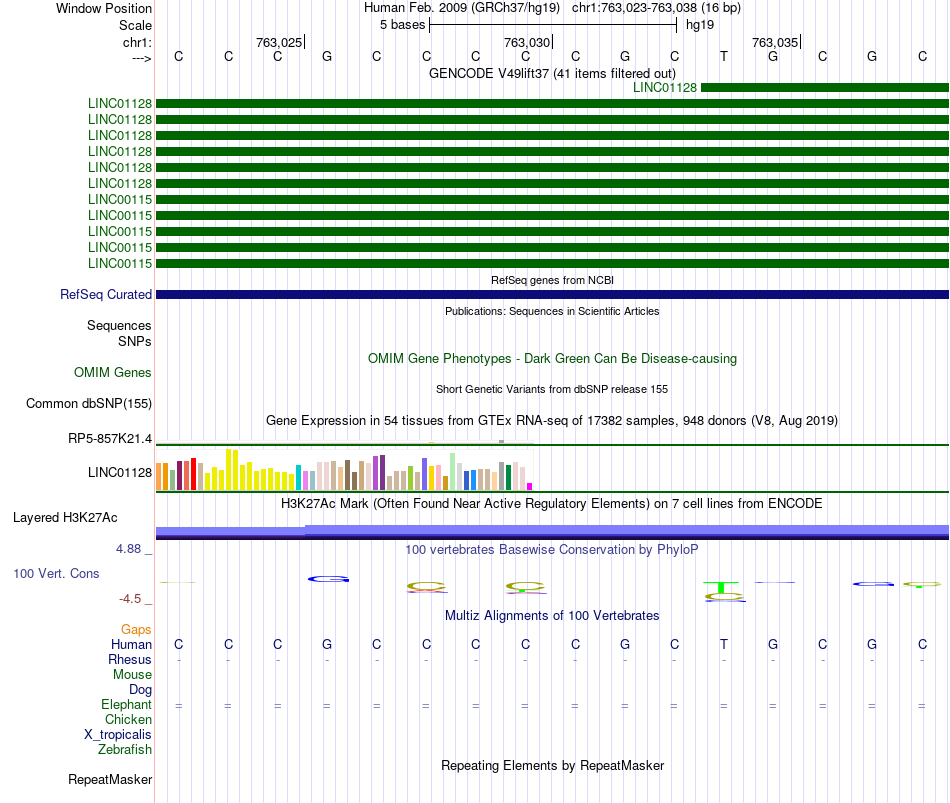Select the Chicken species label
This screenshot has height=803, width=950.
128,719
